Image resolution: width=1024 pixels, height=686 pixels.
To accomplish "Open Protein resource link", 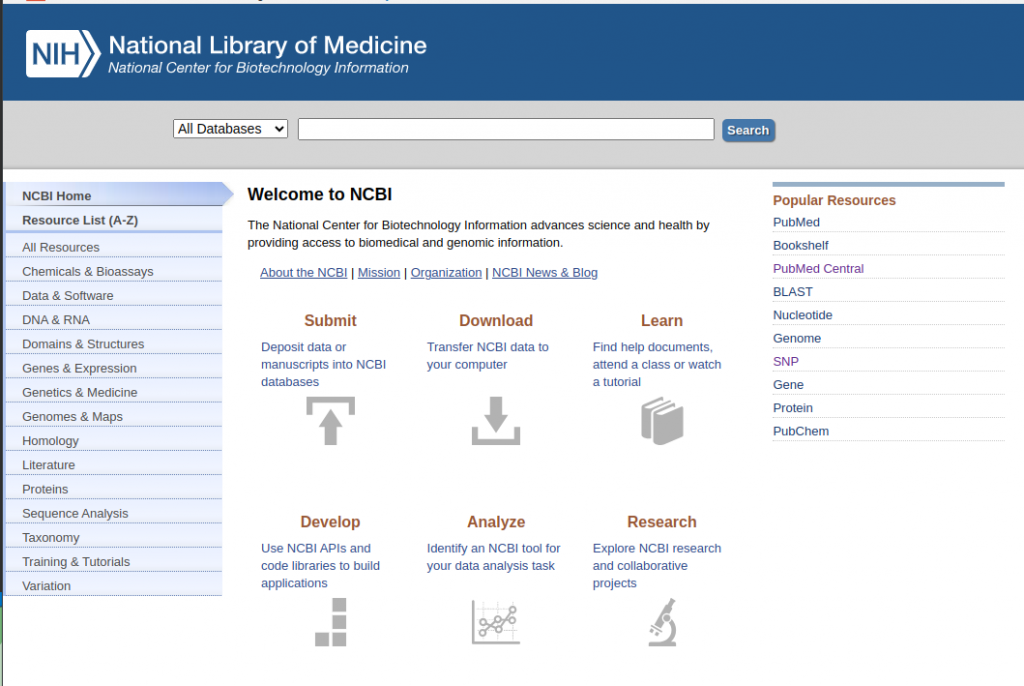I will click(x=793, y=408).
